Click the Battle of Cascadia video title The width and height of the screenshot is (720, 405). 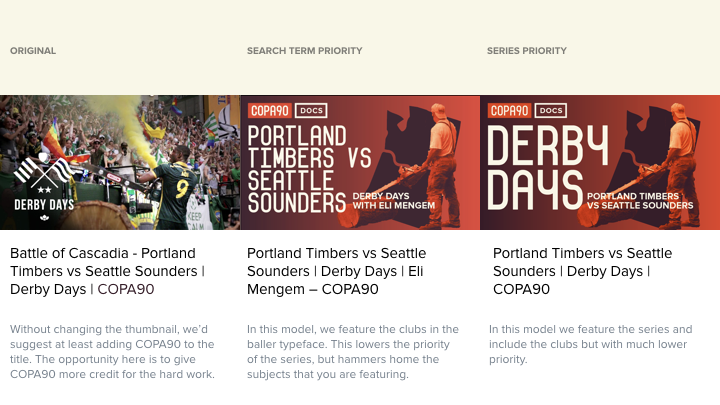coord(107,271)
